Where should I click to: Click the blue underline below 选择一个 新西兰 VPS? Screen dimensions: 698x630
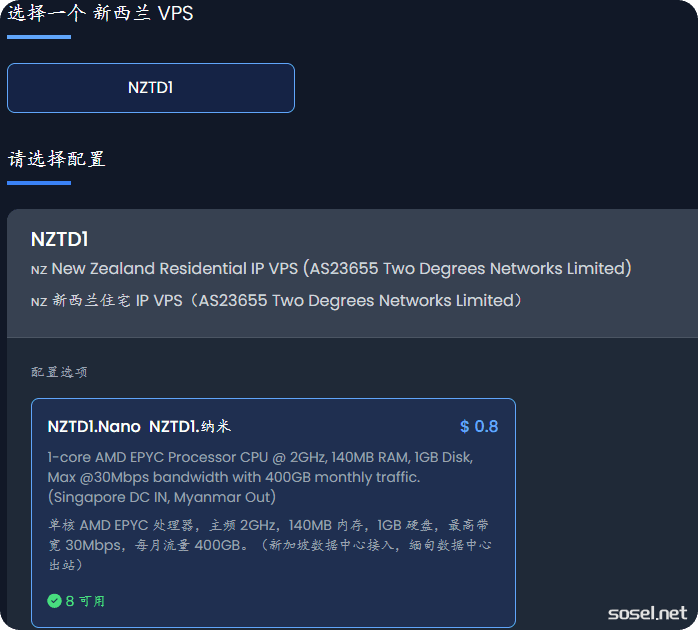point(39,37)
